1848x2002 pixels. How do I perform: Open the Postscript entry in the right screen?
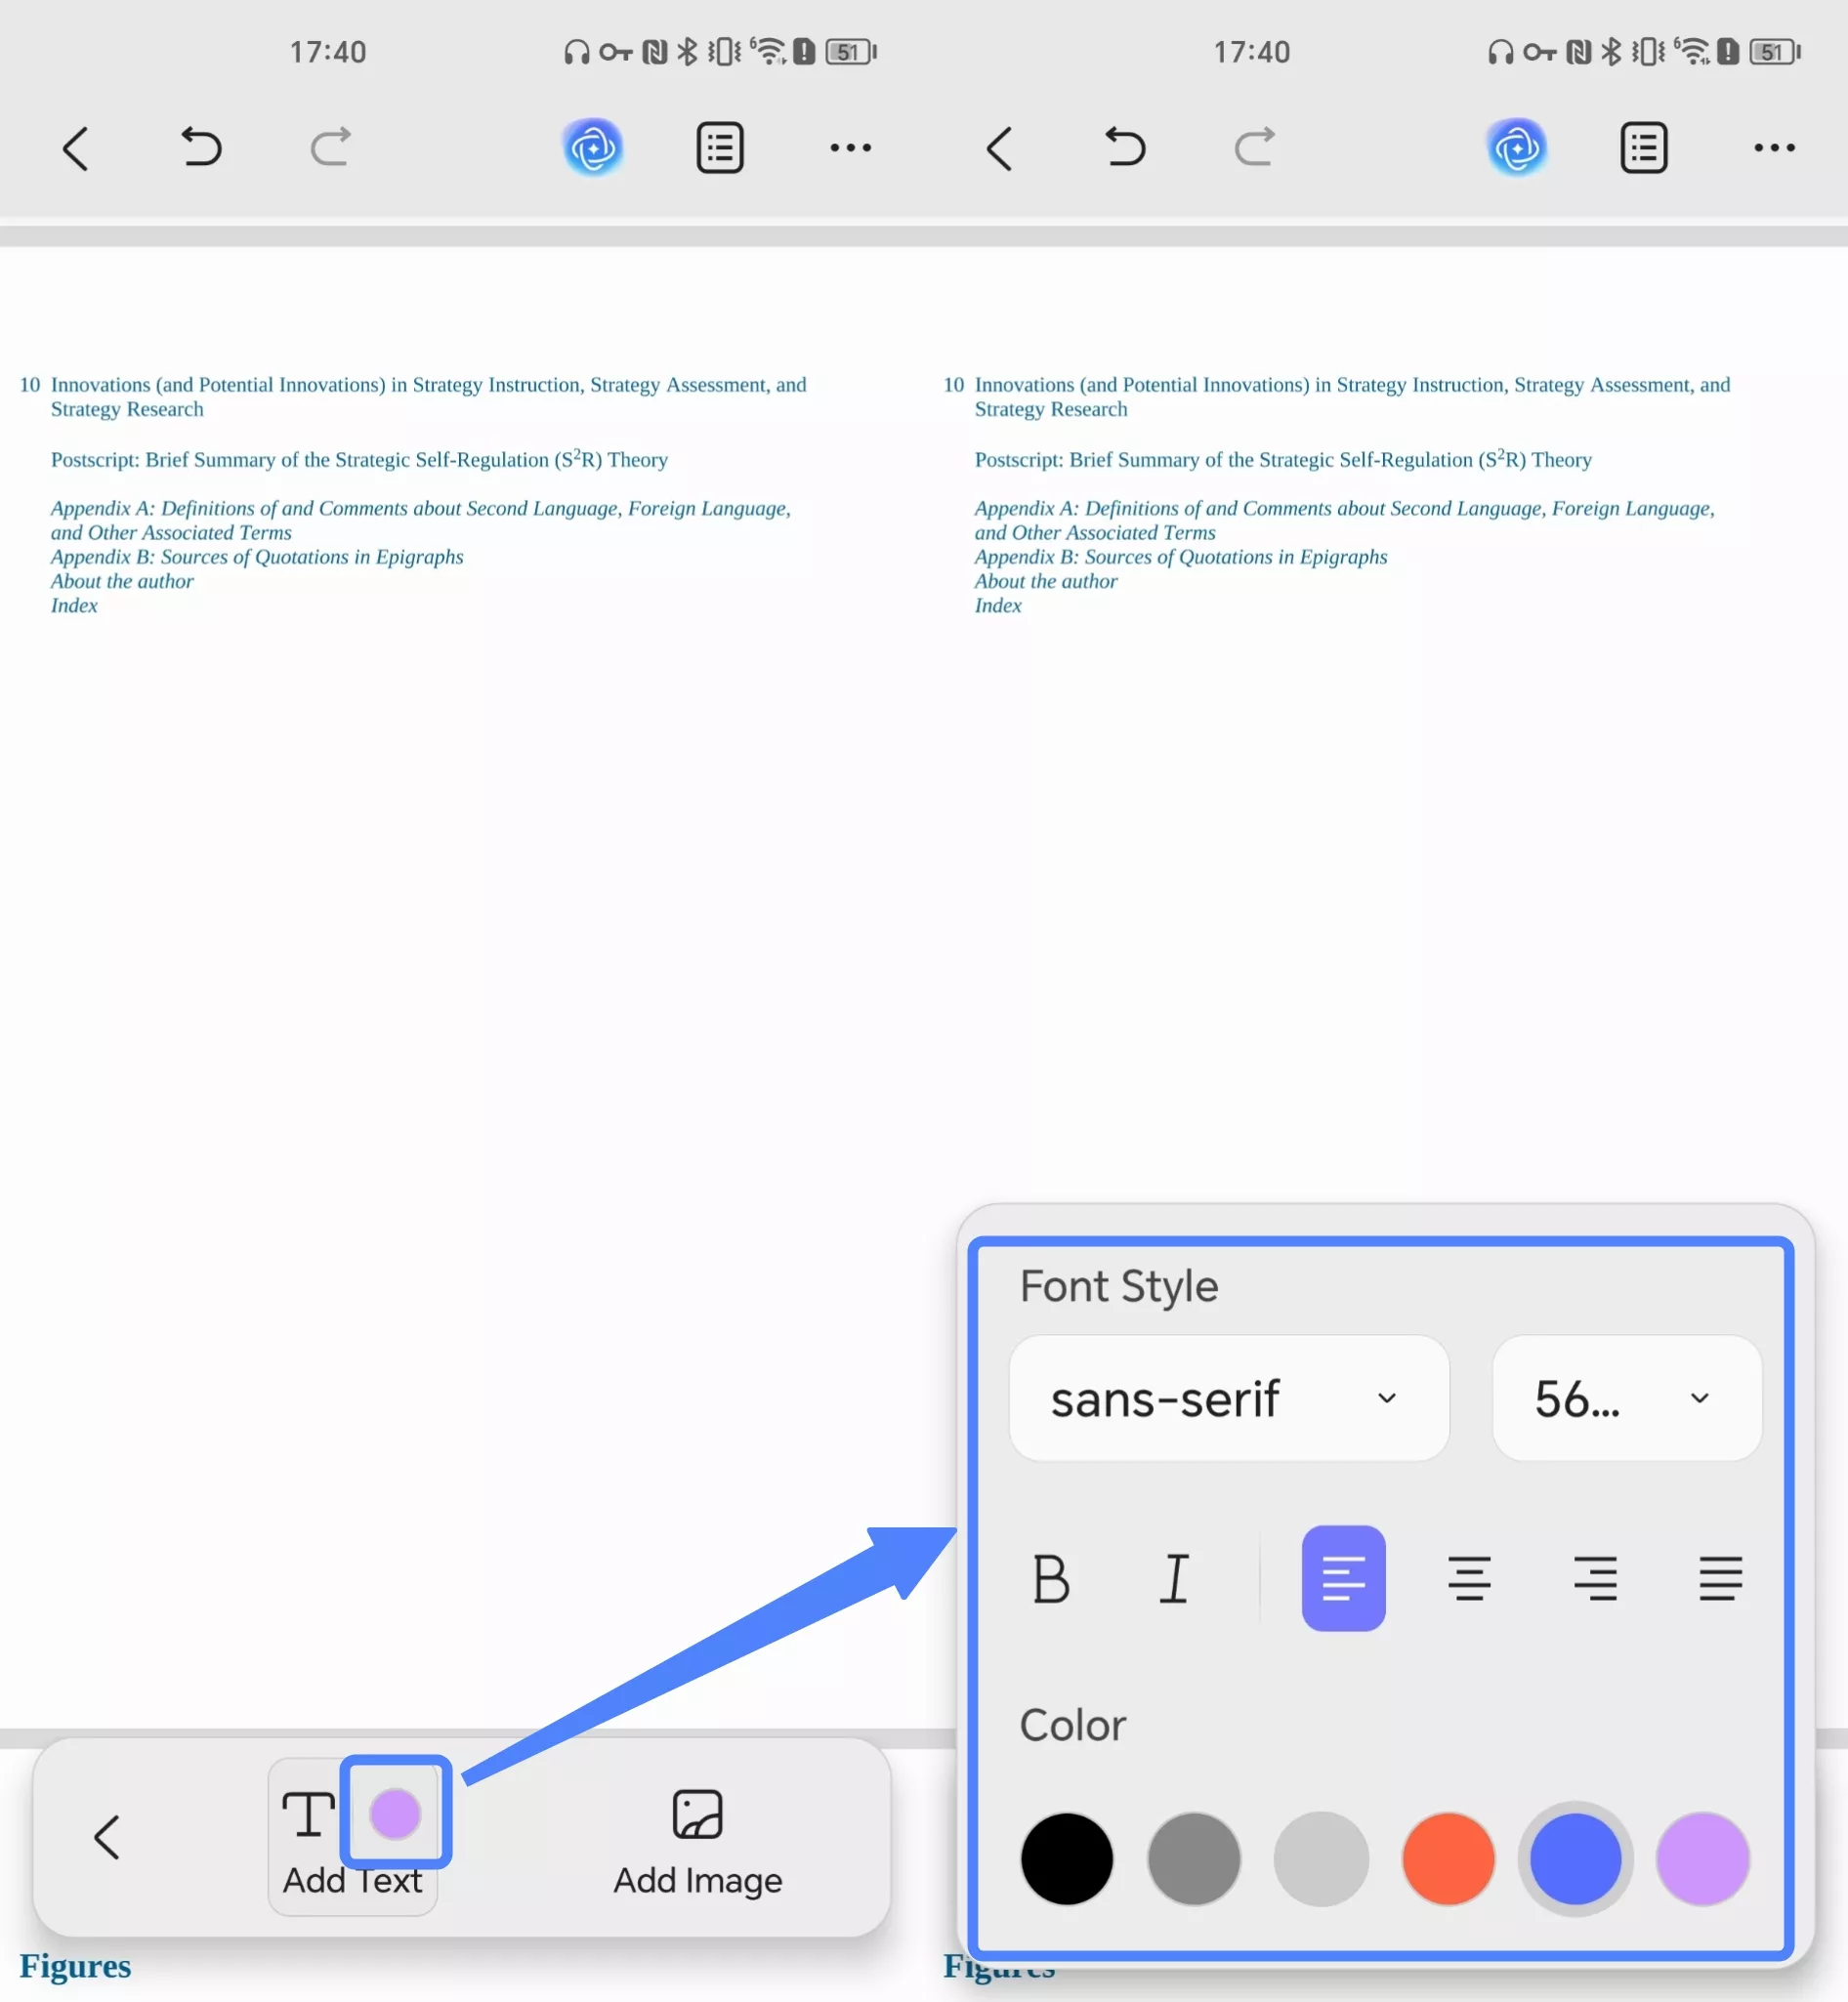[1283, 459]
